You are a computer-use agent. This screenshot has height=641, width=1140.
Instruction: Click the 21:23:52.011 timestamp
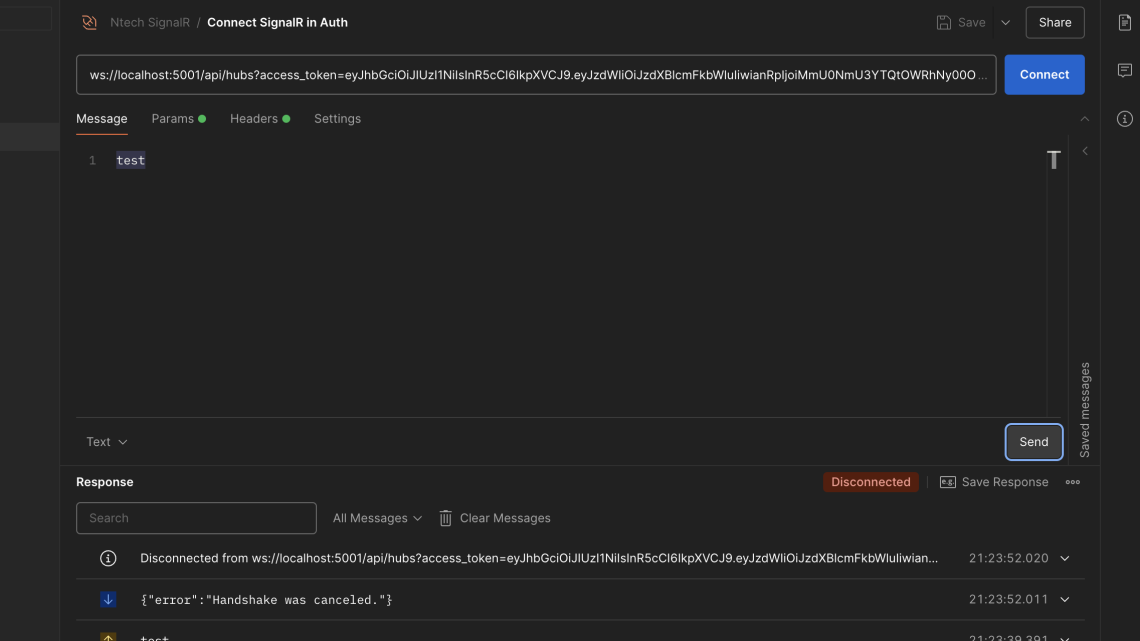(x=1008, y=600)
